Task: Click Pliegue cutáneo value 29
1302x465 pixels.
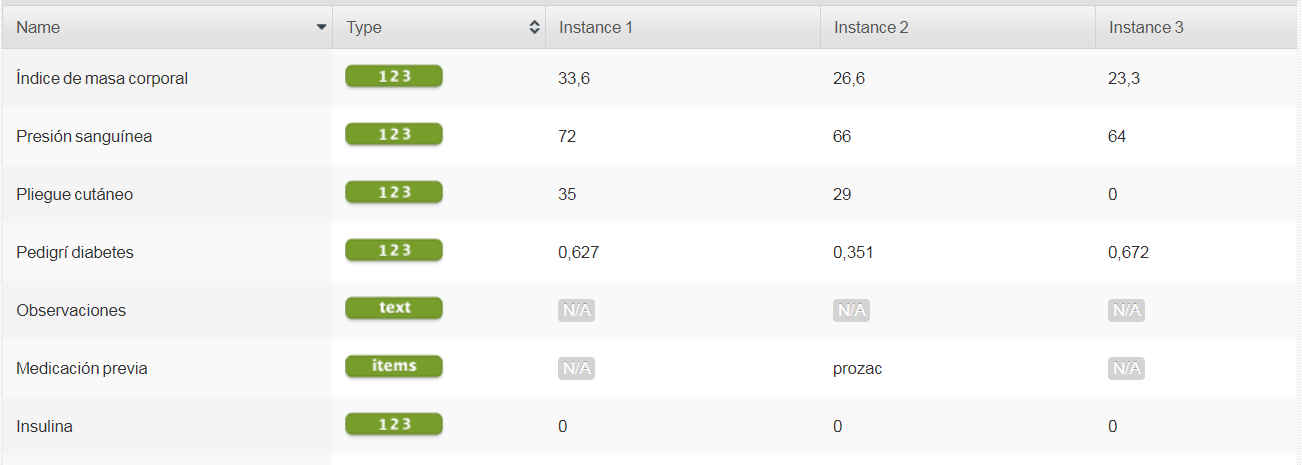Action: (842, 194)
